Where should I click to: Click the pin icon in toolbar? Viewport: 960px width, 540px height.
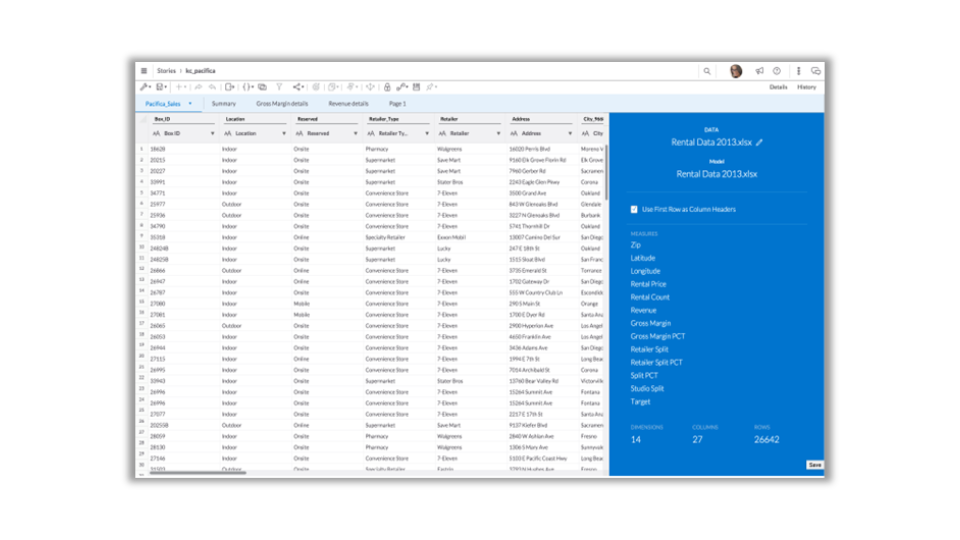pos(430,87)
